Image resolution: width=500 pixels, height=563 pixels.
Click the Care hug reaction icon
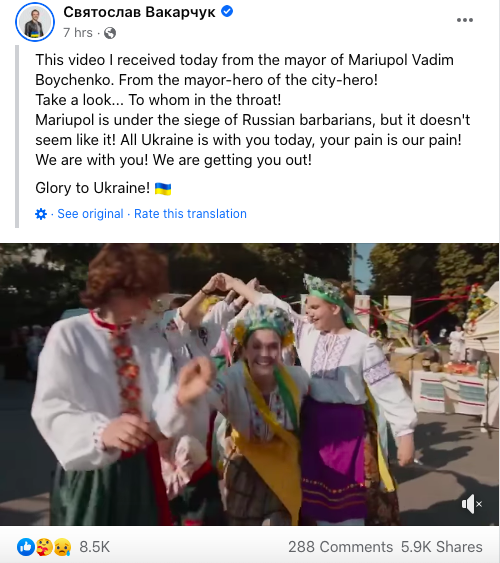click(x=44, y=547)
